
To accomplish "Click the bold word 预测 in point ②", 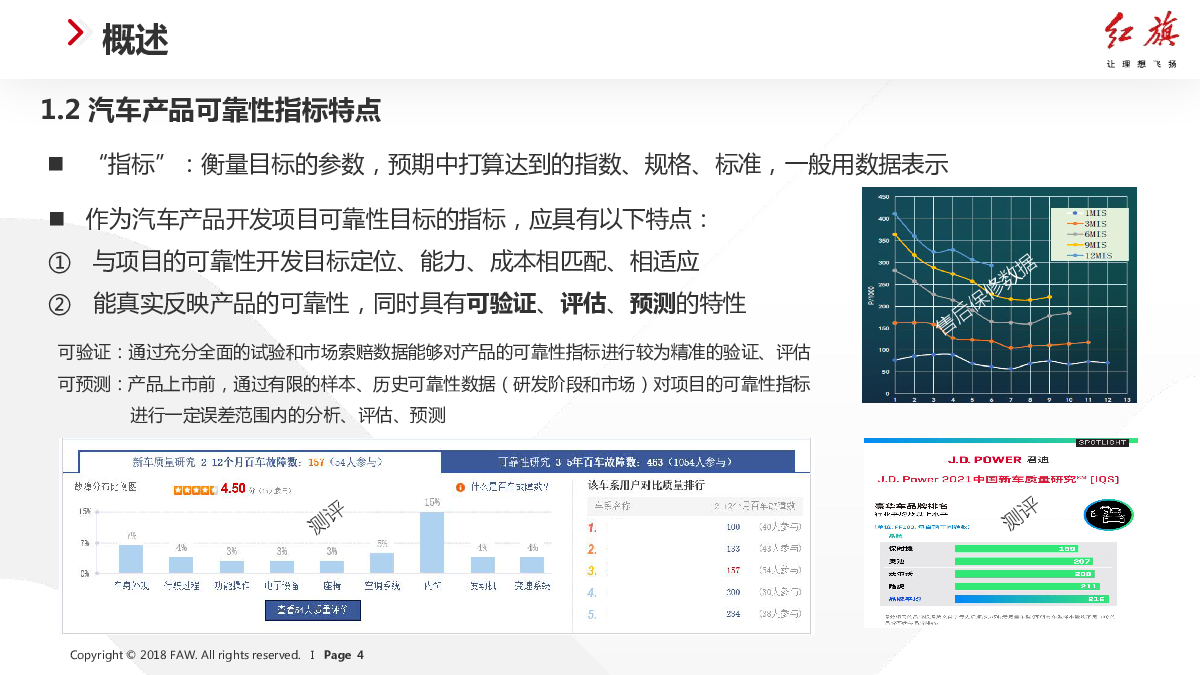I will point(653,303).
